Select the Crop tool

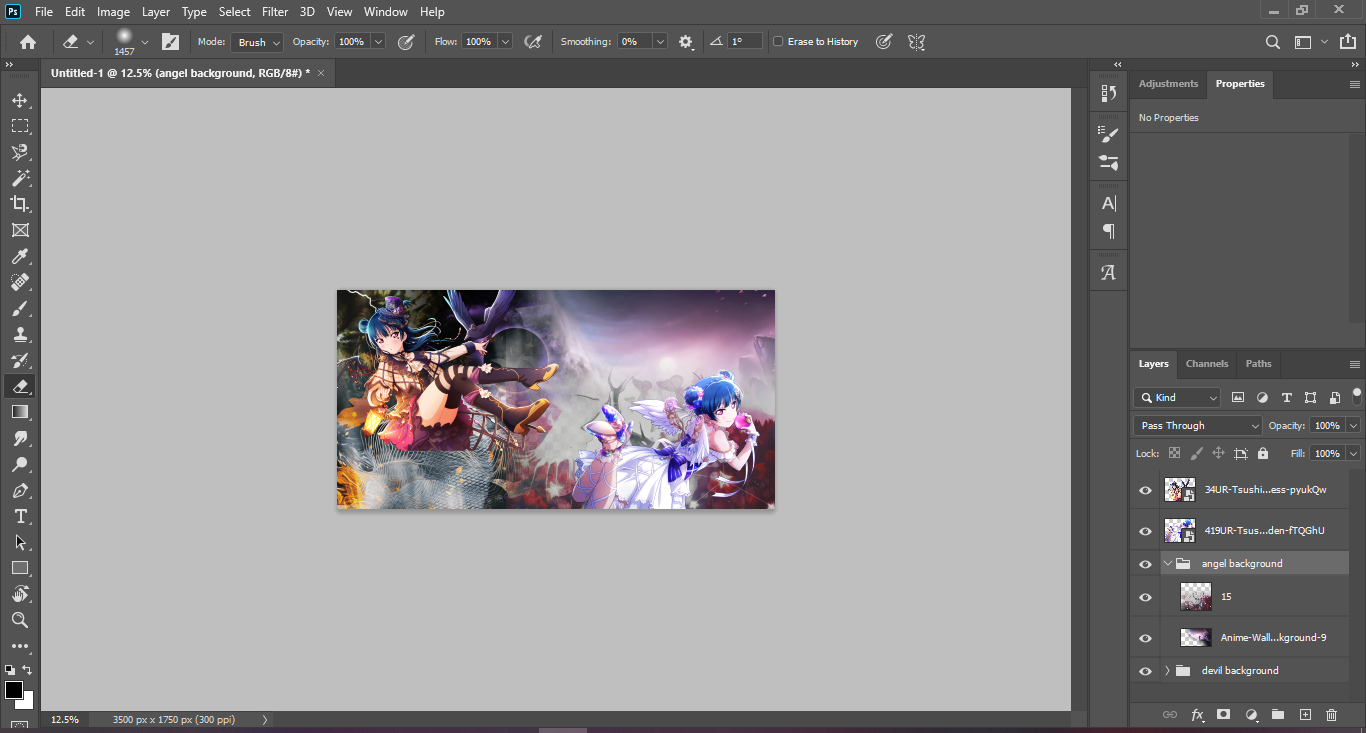19,204
